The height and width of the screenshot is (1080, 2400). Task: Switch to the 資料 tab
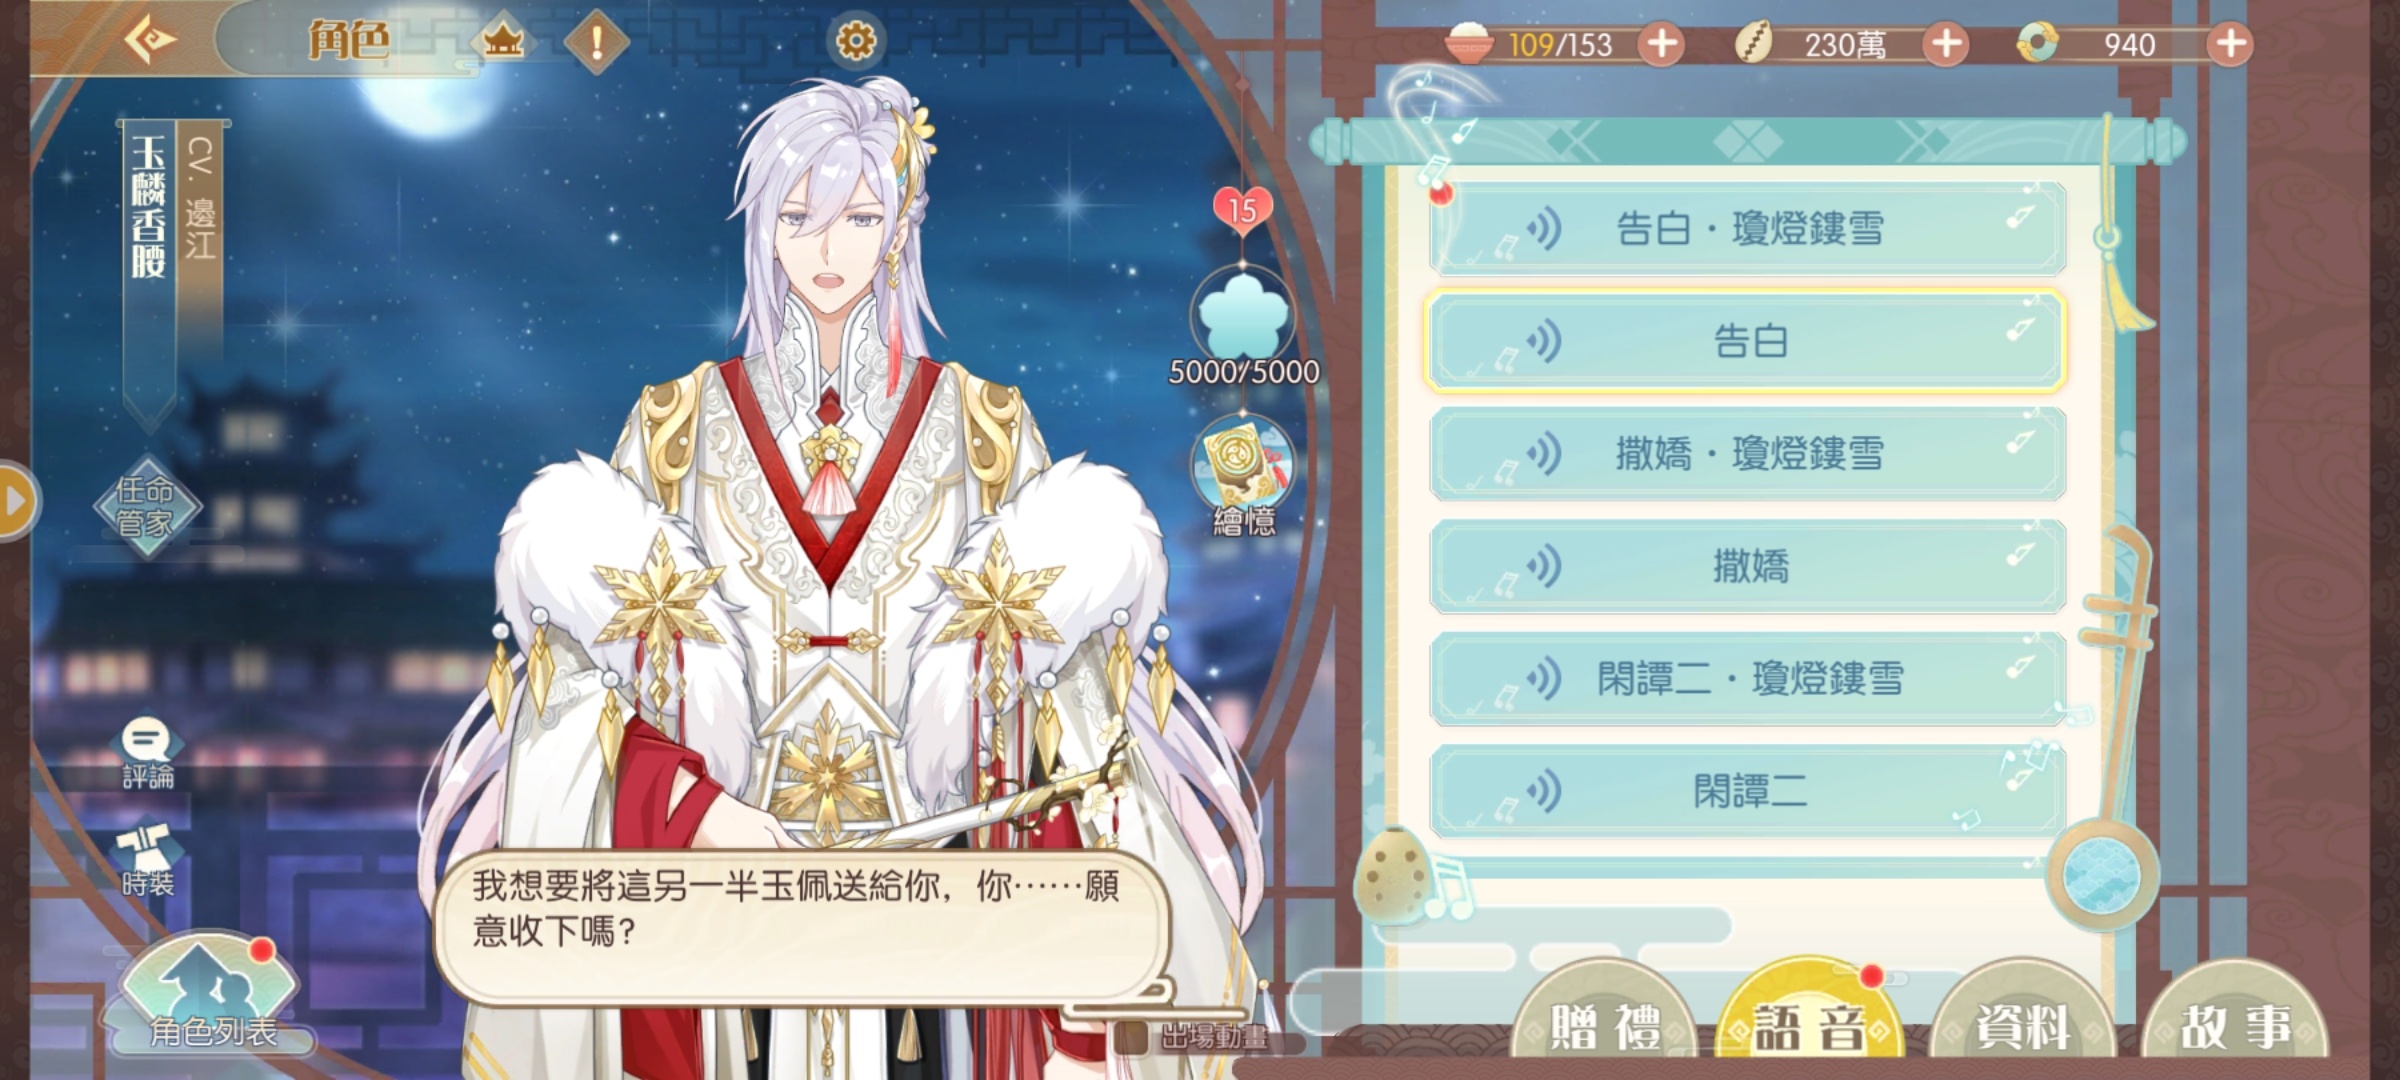click(2022, 1022)
